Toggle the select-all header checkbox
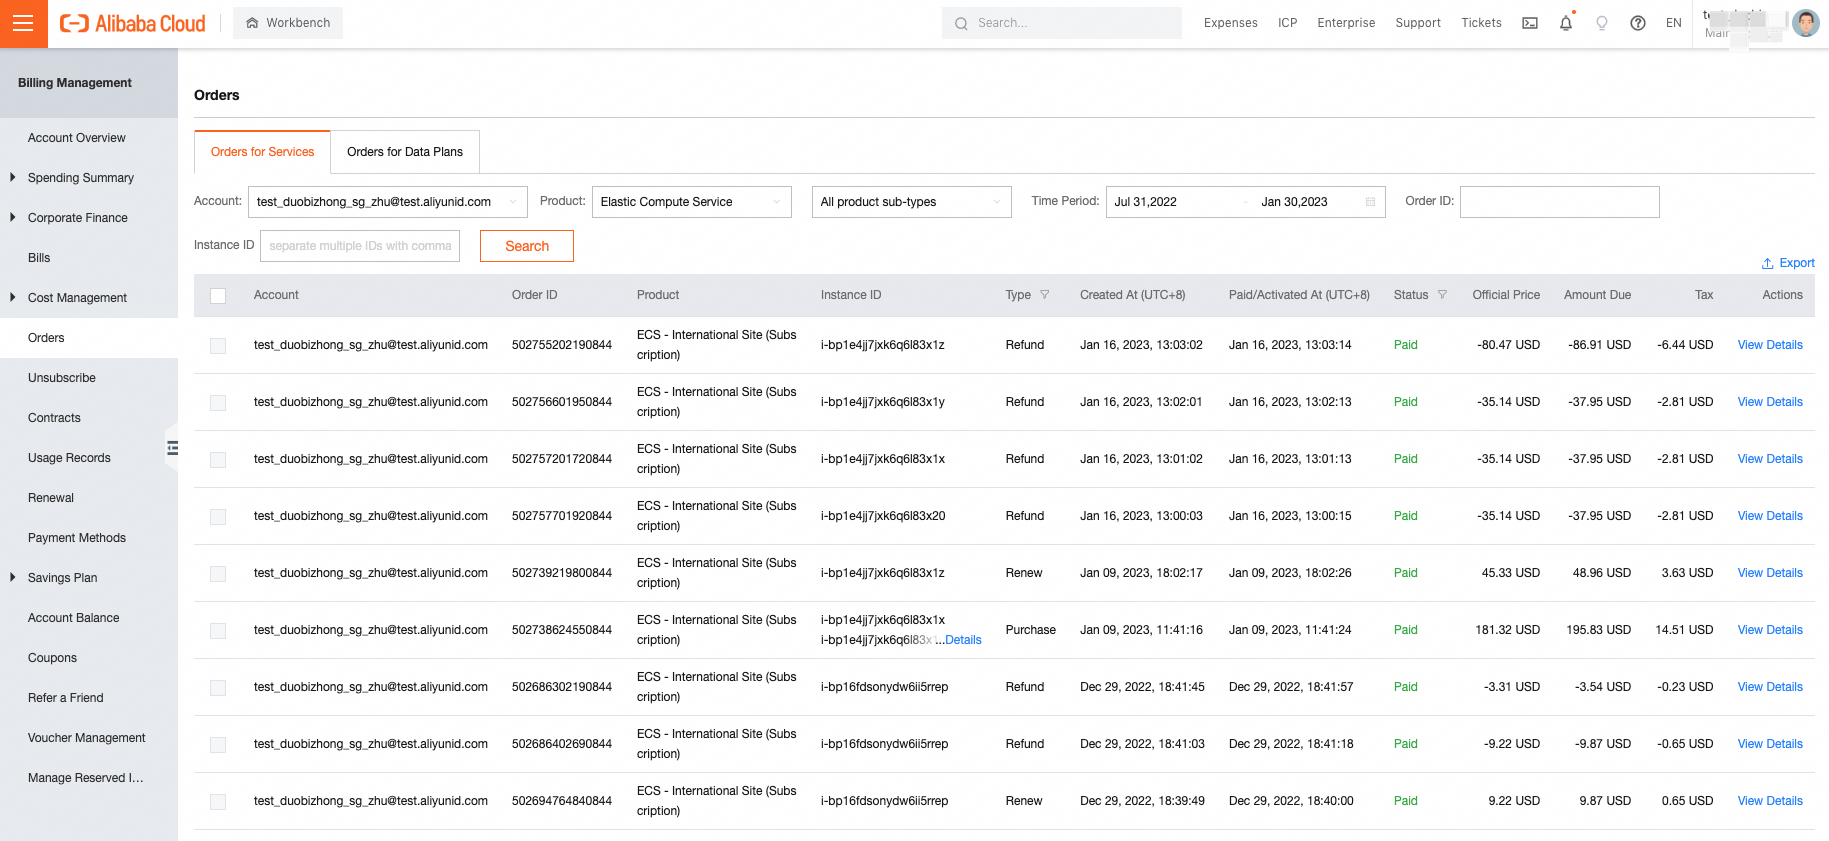The width and height of the screenshot is (1829, 841). 218,296
